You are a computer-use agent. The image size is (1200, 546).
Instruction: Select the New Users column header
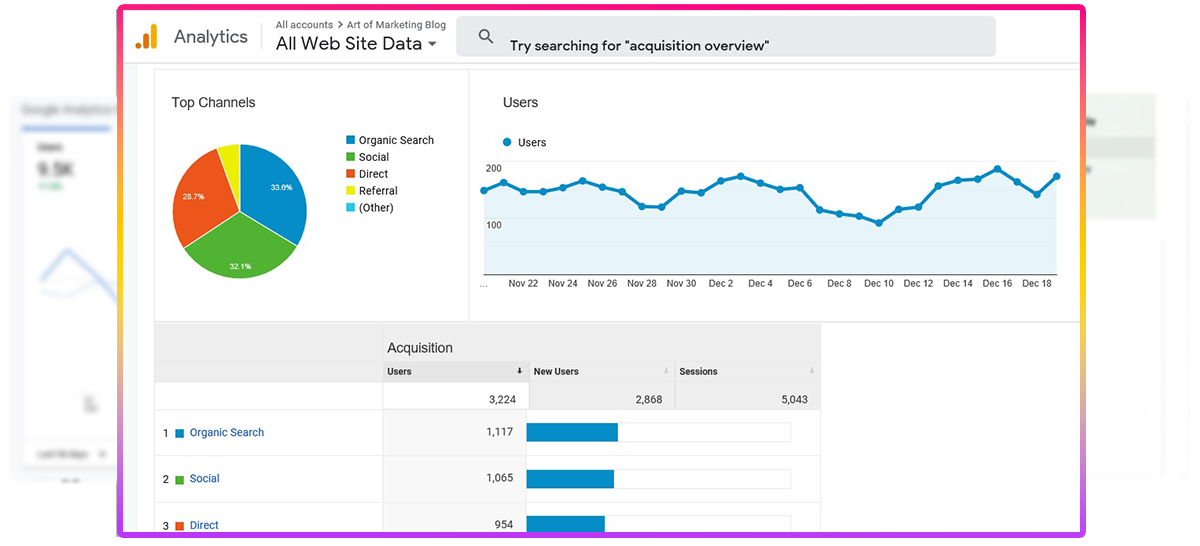click(556, 371)
